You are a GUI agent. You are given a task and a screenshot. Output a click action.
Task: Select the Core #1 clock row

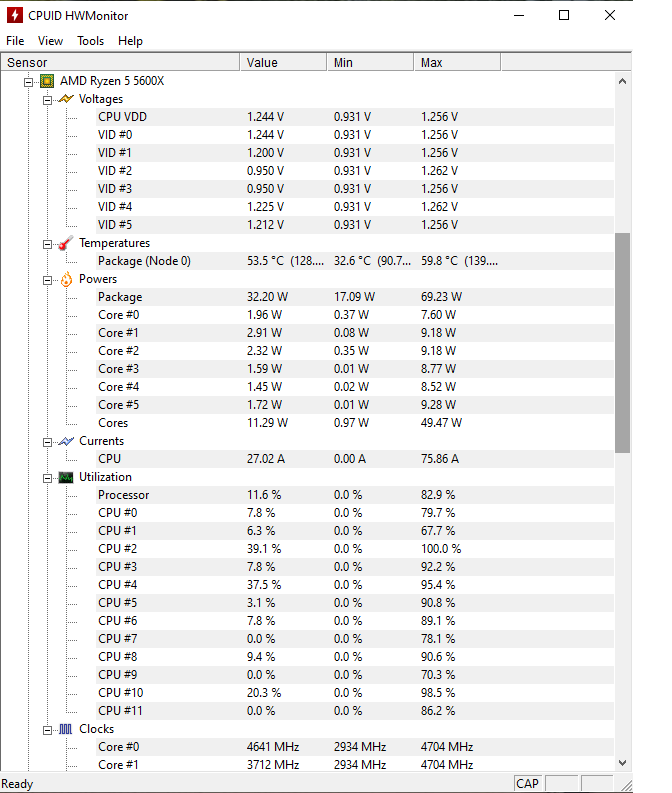355,765
